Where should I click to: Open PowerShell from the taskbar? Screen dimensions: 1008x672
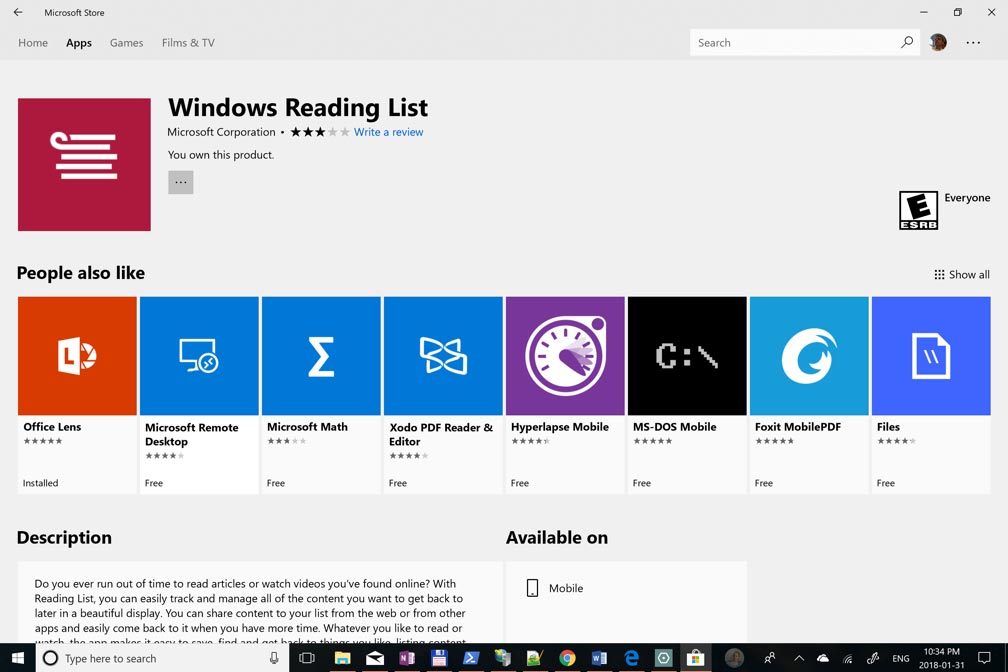coord(471,658)
